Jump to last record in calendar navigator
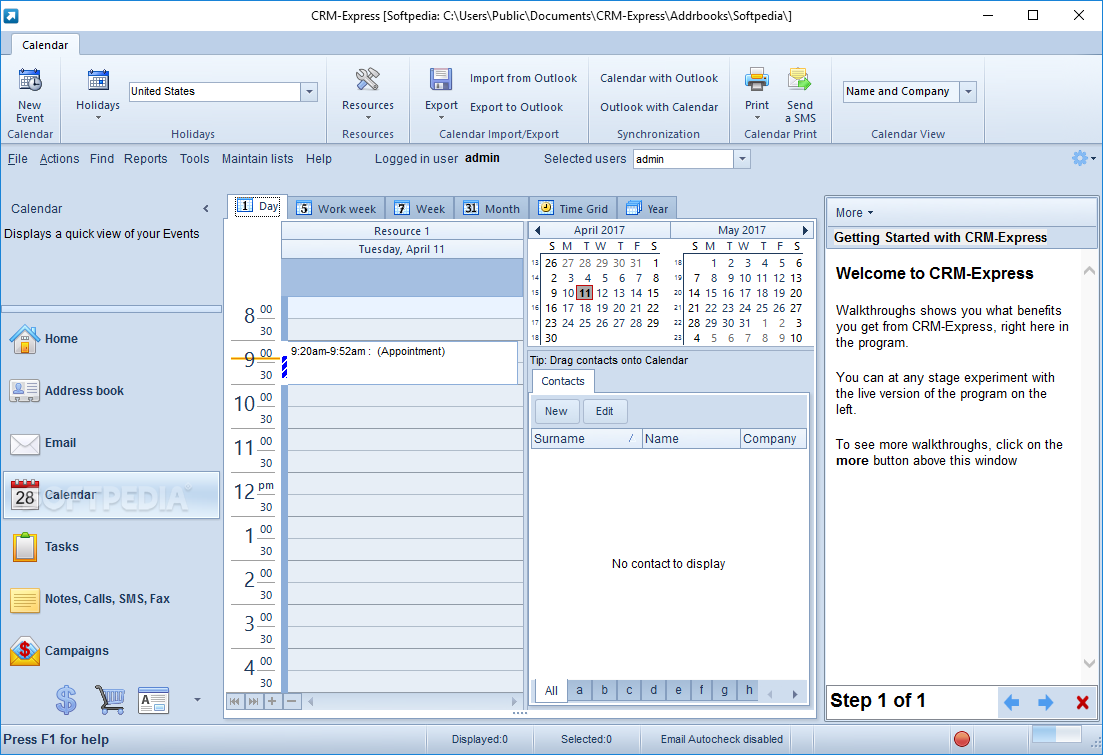The image size is (1103, 755). [253, 701]
